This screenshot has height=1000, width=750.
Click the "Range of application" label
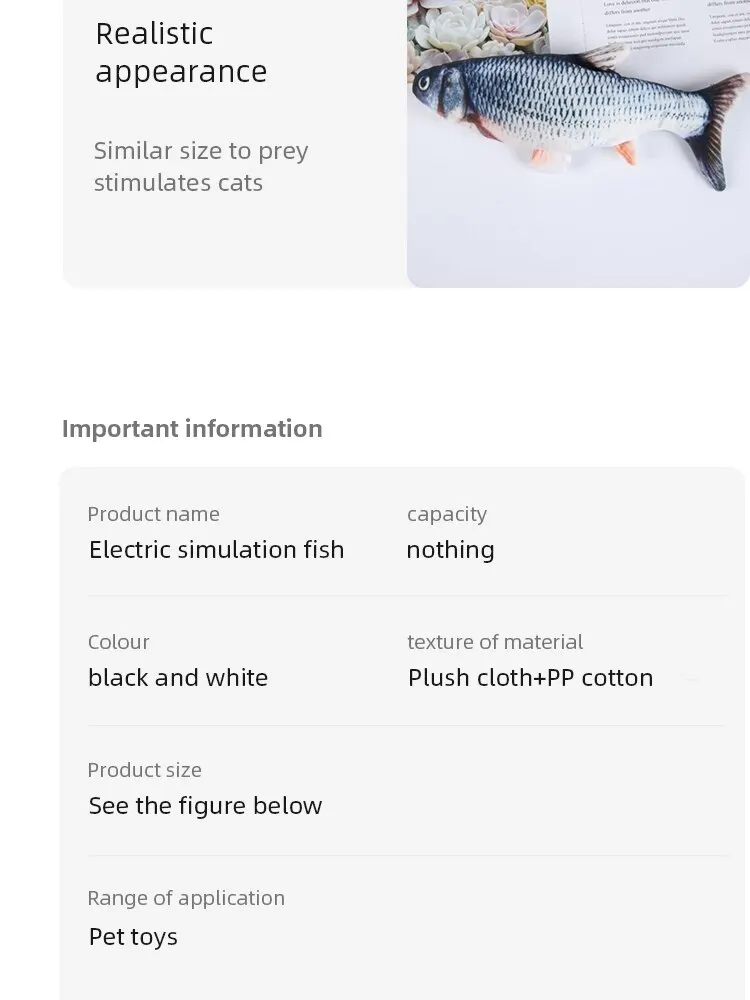[186, 898]
